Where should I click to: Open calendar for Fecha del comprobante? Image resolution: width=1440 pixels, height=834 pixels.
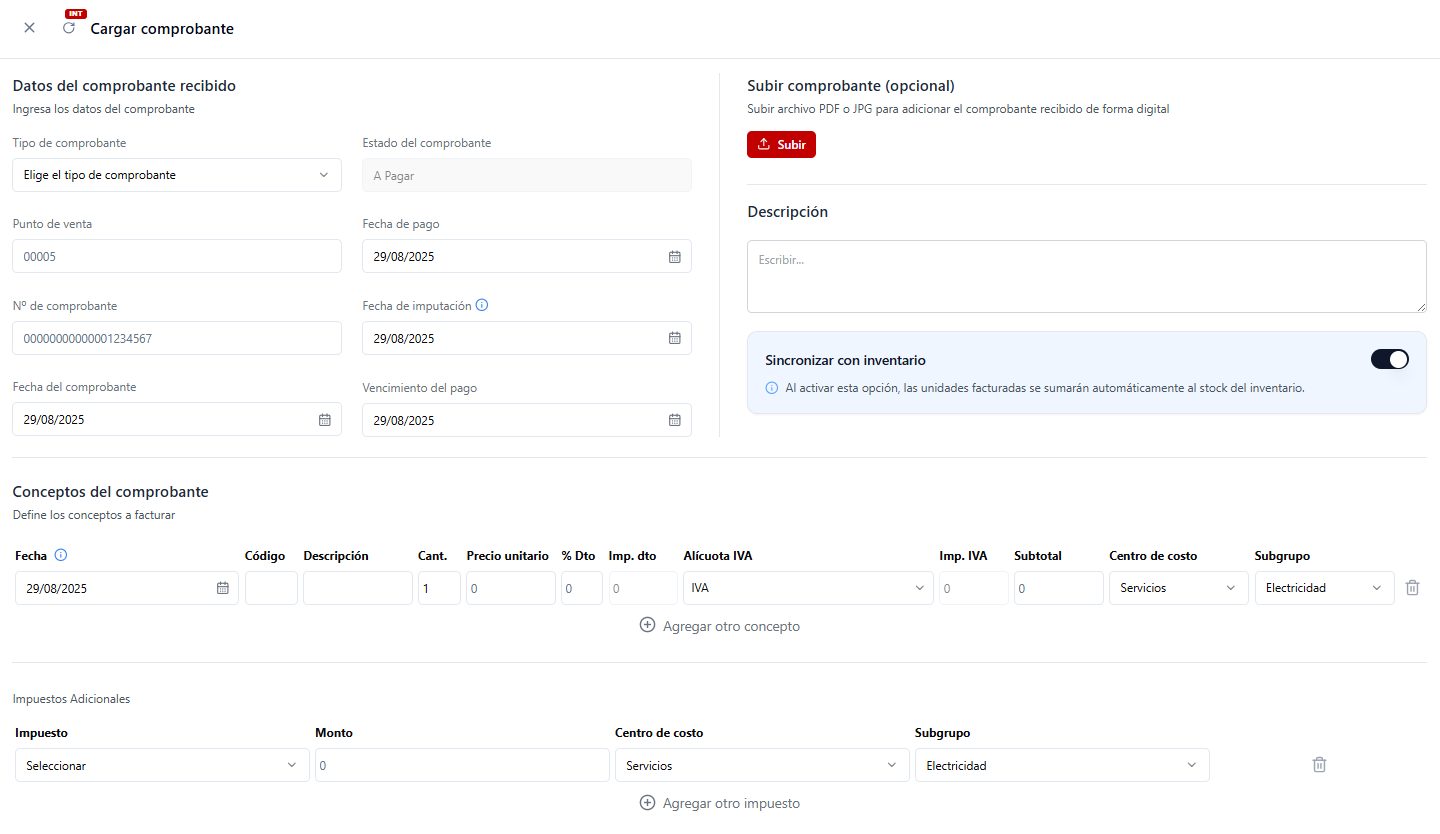coord(324,420)
